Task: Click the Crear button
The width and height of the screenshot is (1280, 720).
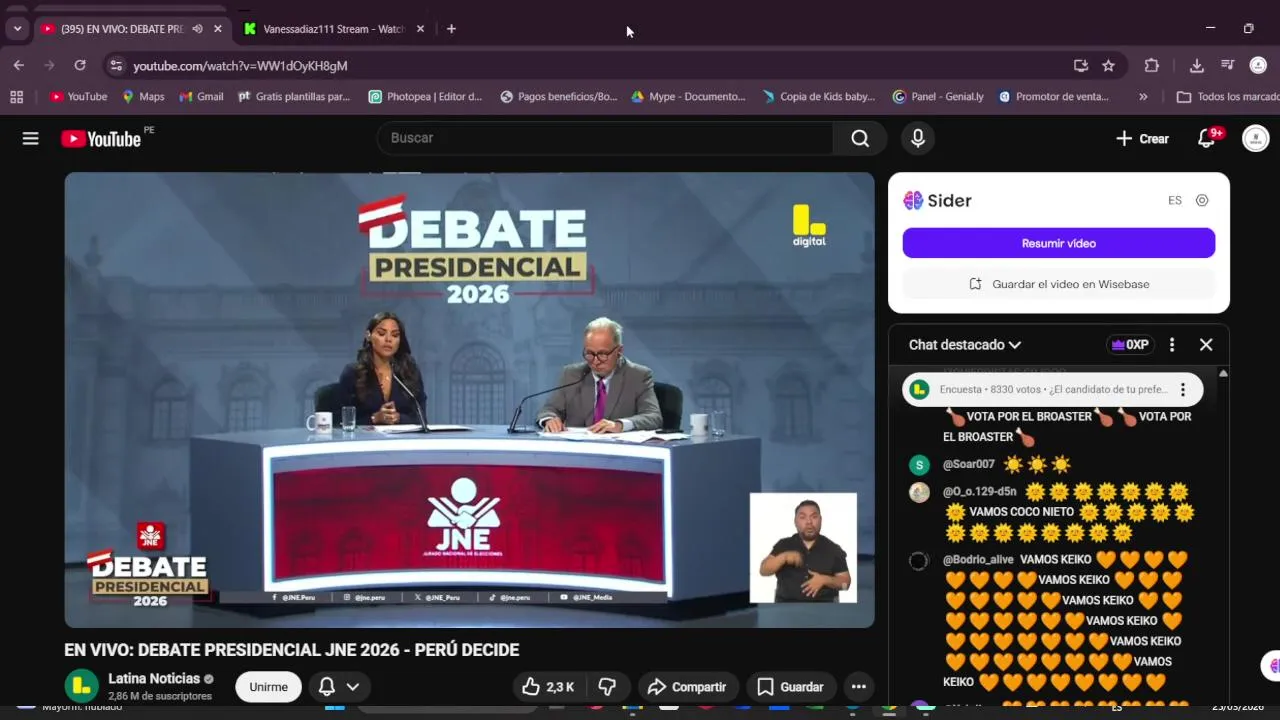Action: pyautogui.click(x=1142, y=139)
